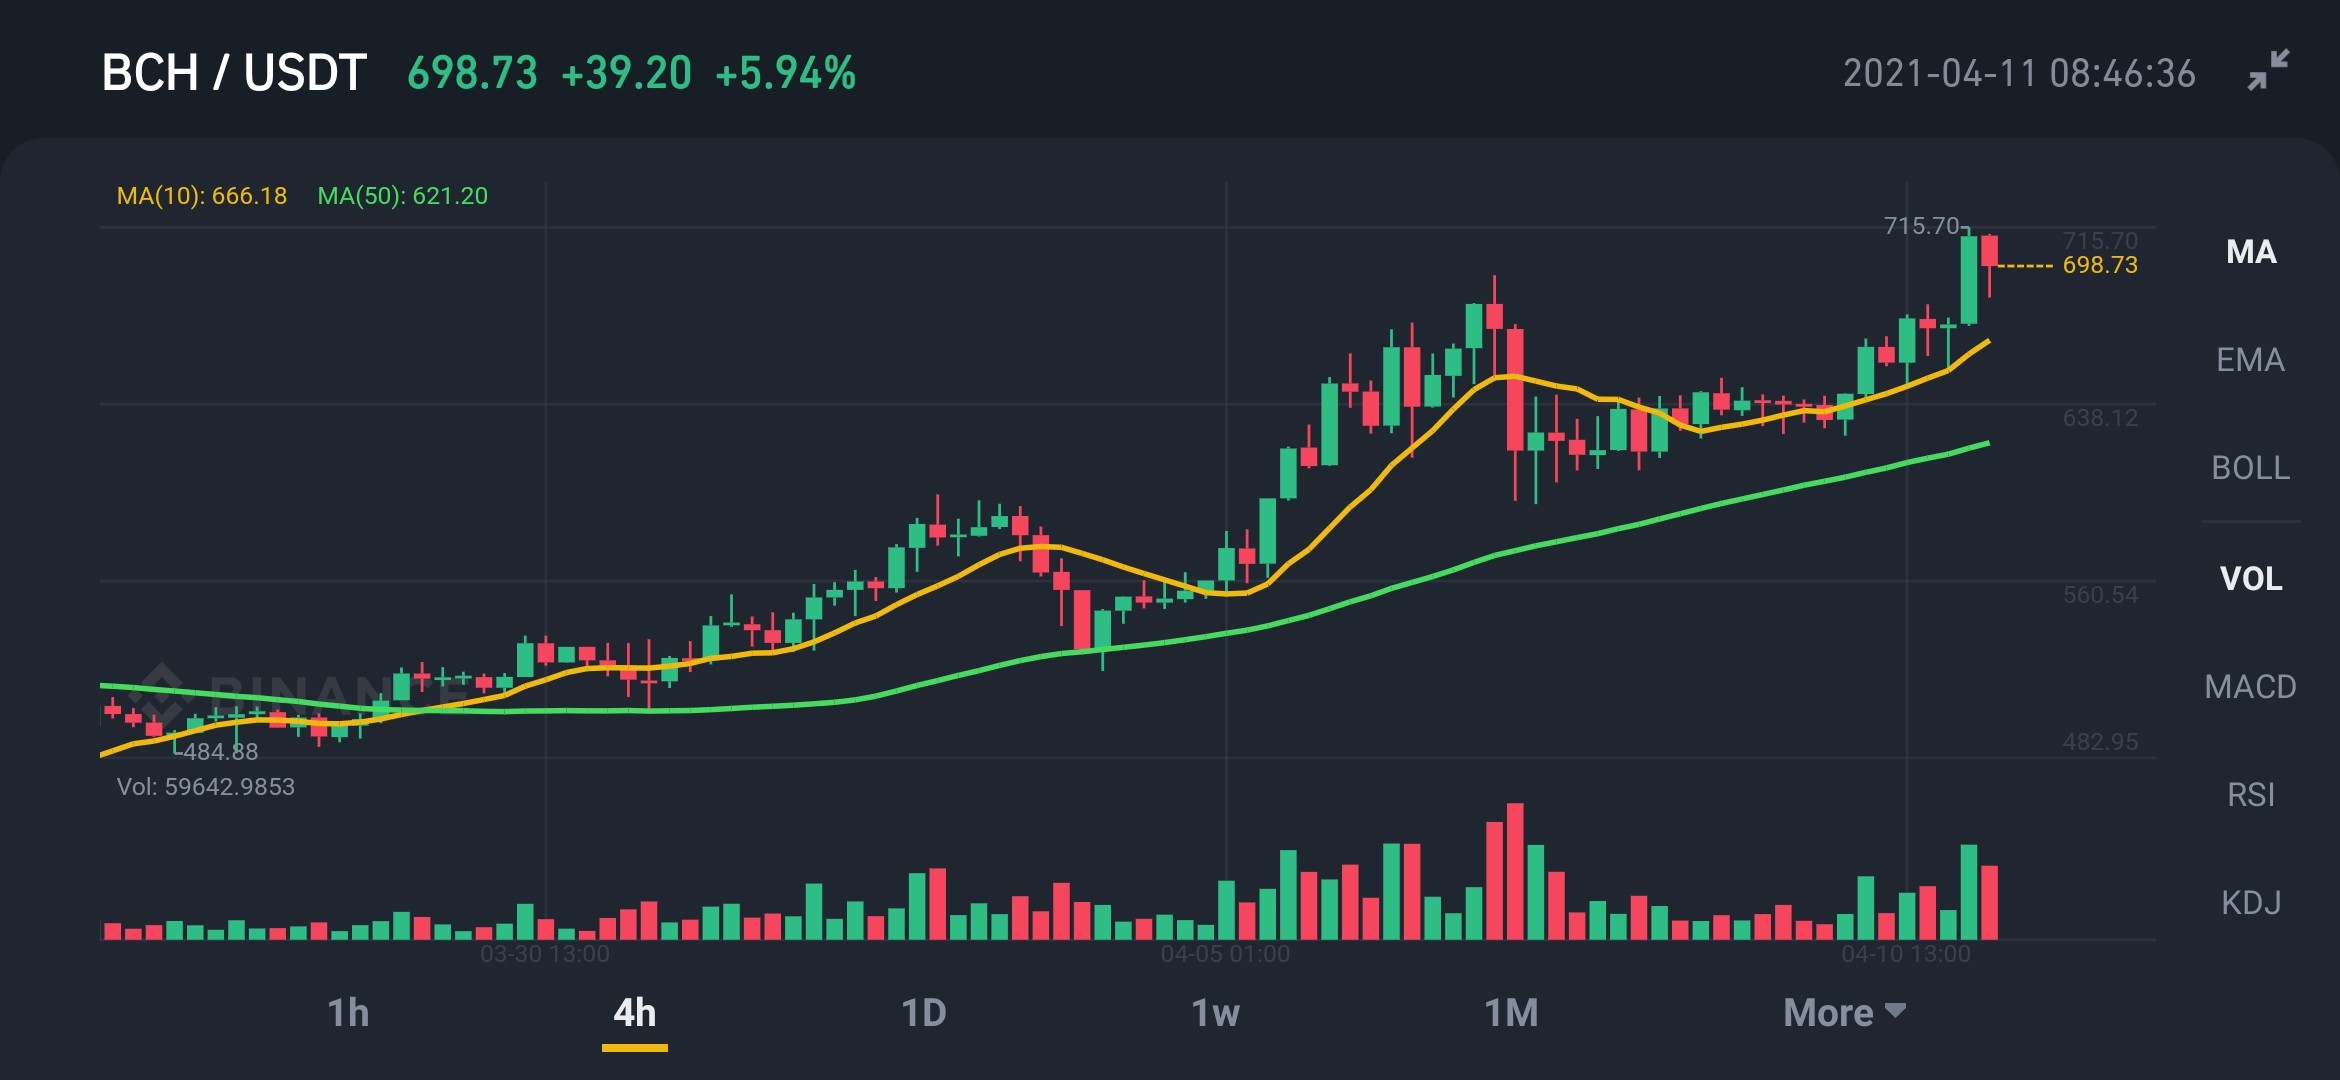
Task: Show the KDJ sub-indicator
Action: coord(2251,903)
